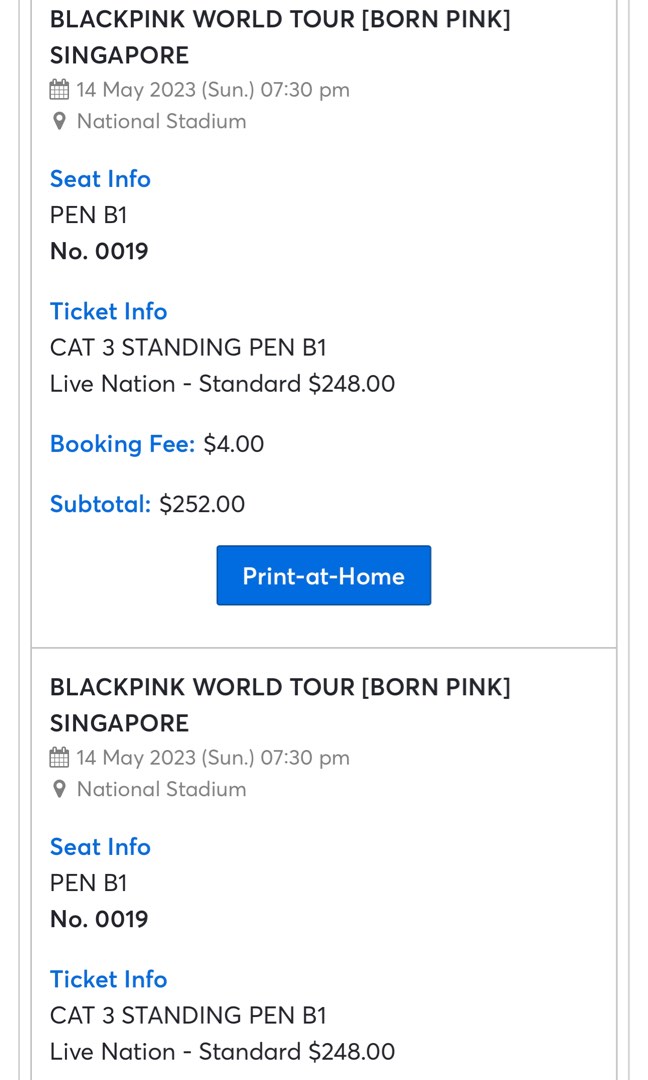Click the BLACKPINK WORLD TOUR title on first ticket
The image size is (648, 1080).
pyautogui.click(x=280, y=18)
